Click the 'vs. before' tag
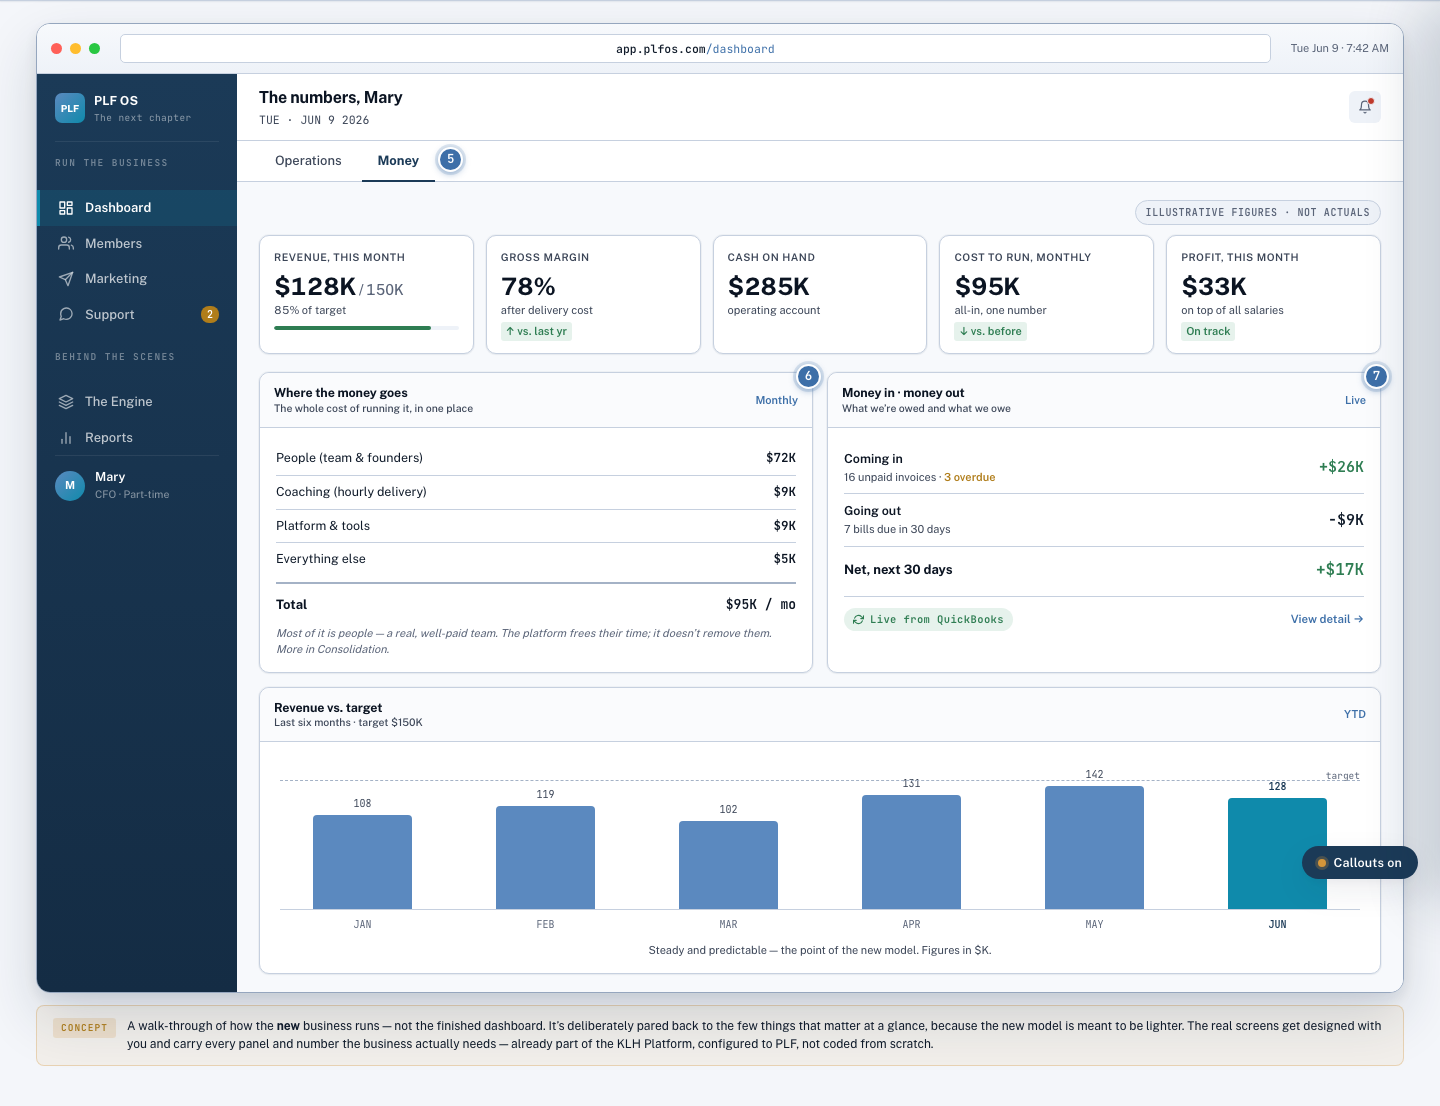 [990, 331]
